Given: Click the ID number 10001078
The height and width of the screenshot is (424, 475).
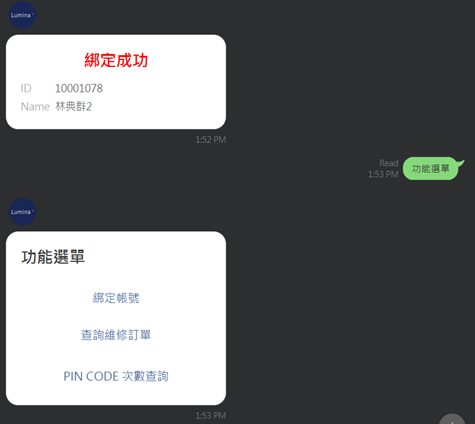Looking at the screenshot, I should [79, 88].
